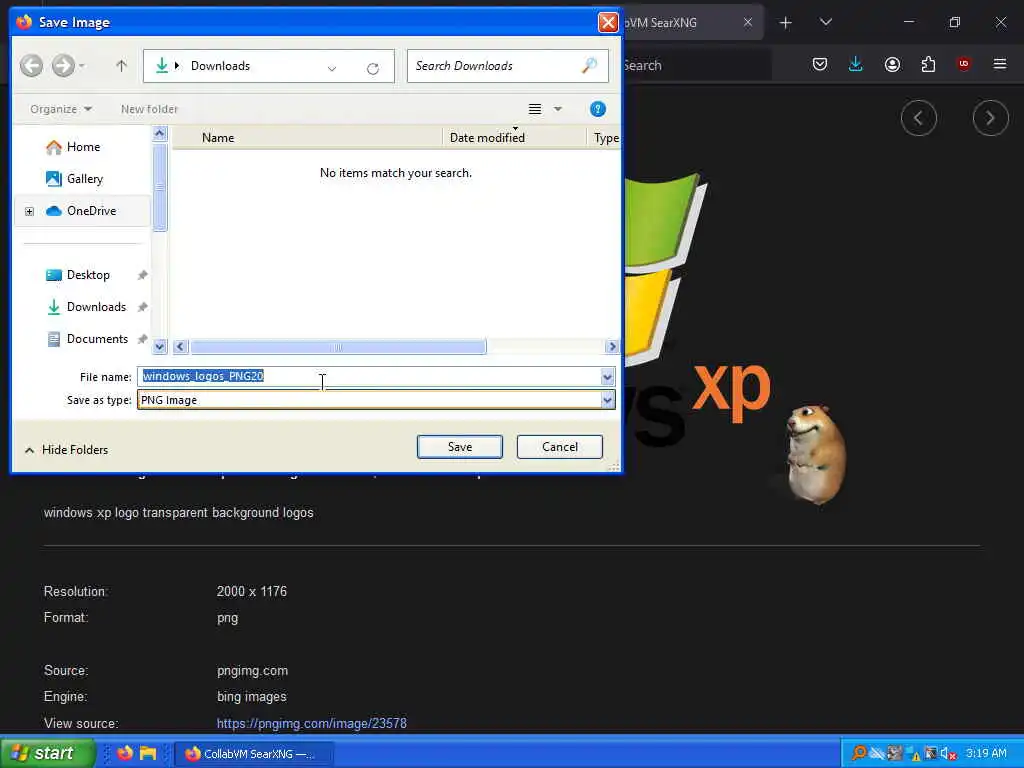Go forward in the Save Image dialog
The width and height of the screenshot is (1024, 768).
coord(63,65)
